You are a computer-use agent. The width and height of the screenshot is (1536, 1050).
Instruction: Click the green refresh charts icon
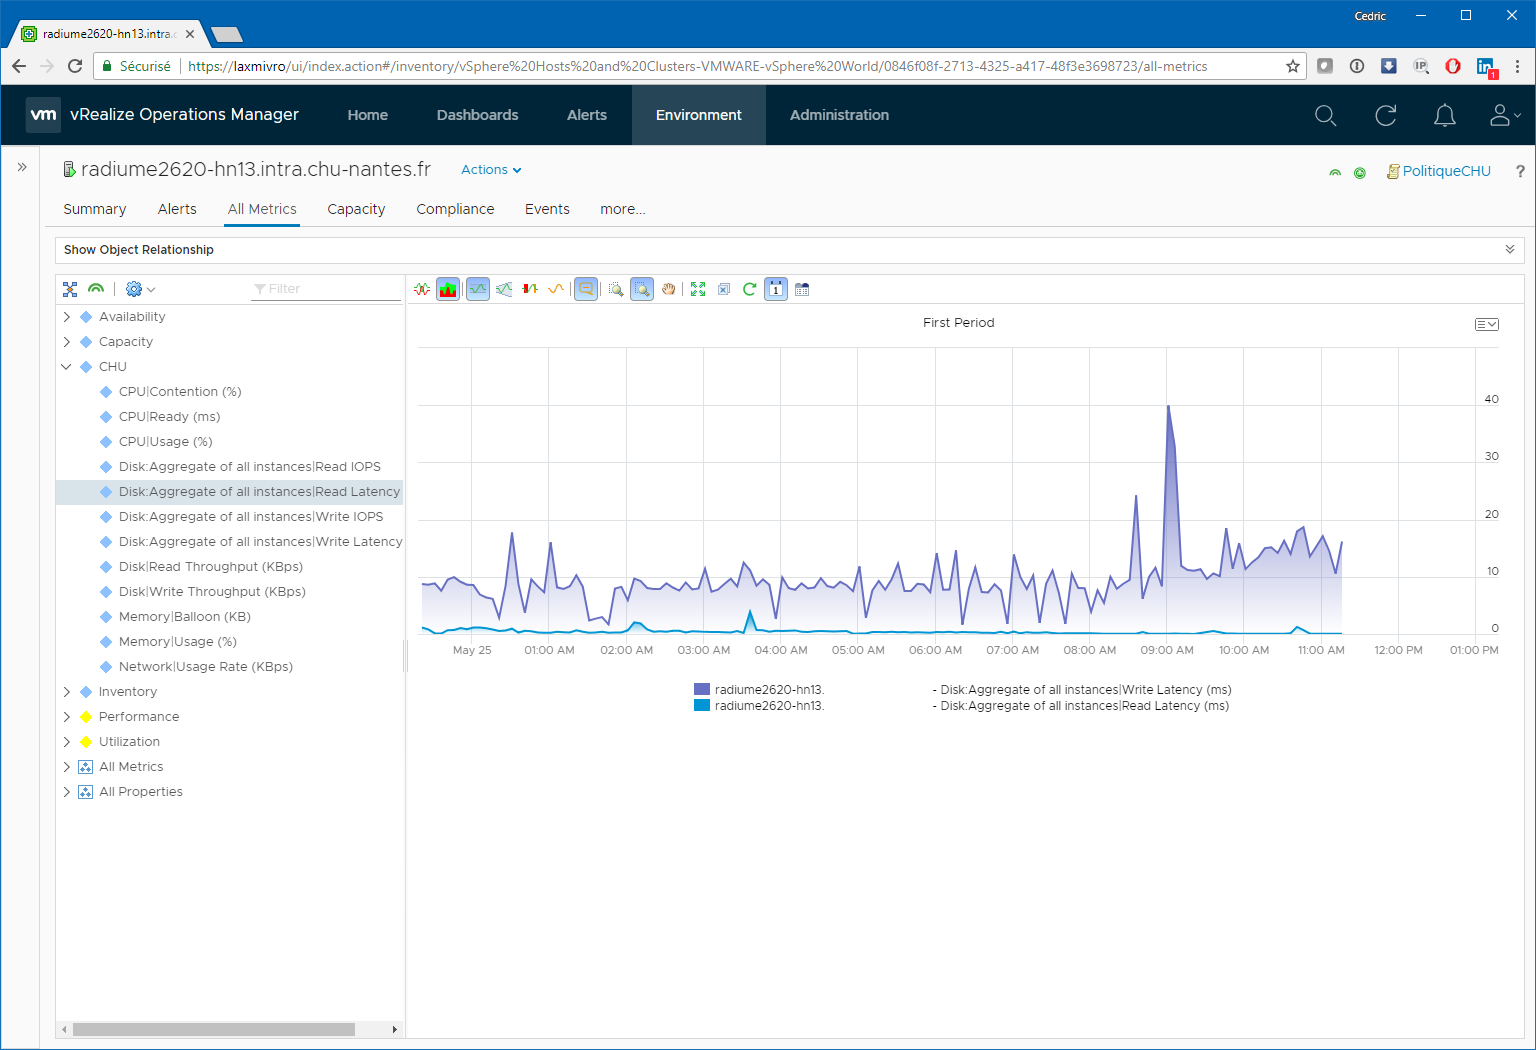pyautogui.click(x=749, y=289)
